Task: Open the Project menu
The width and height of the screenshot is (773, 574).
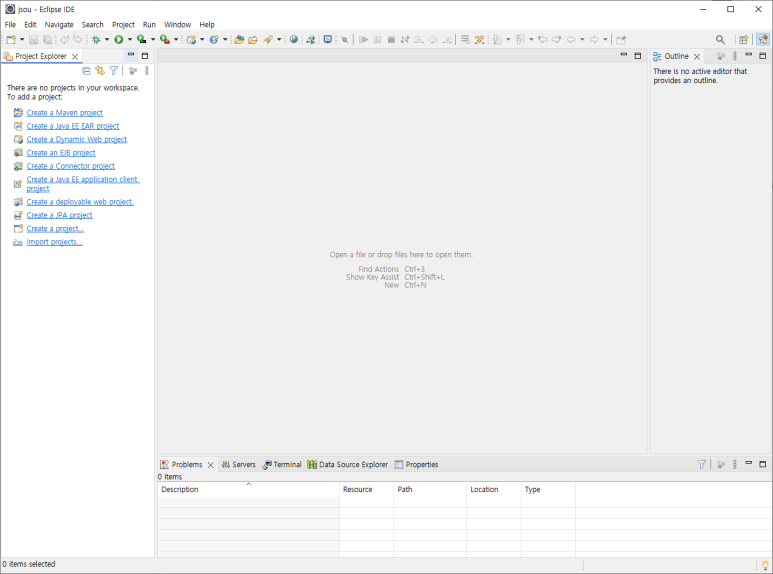Action: point(123,25)
